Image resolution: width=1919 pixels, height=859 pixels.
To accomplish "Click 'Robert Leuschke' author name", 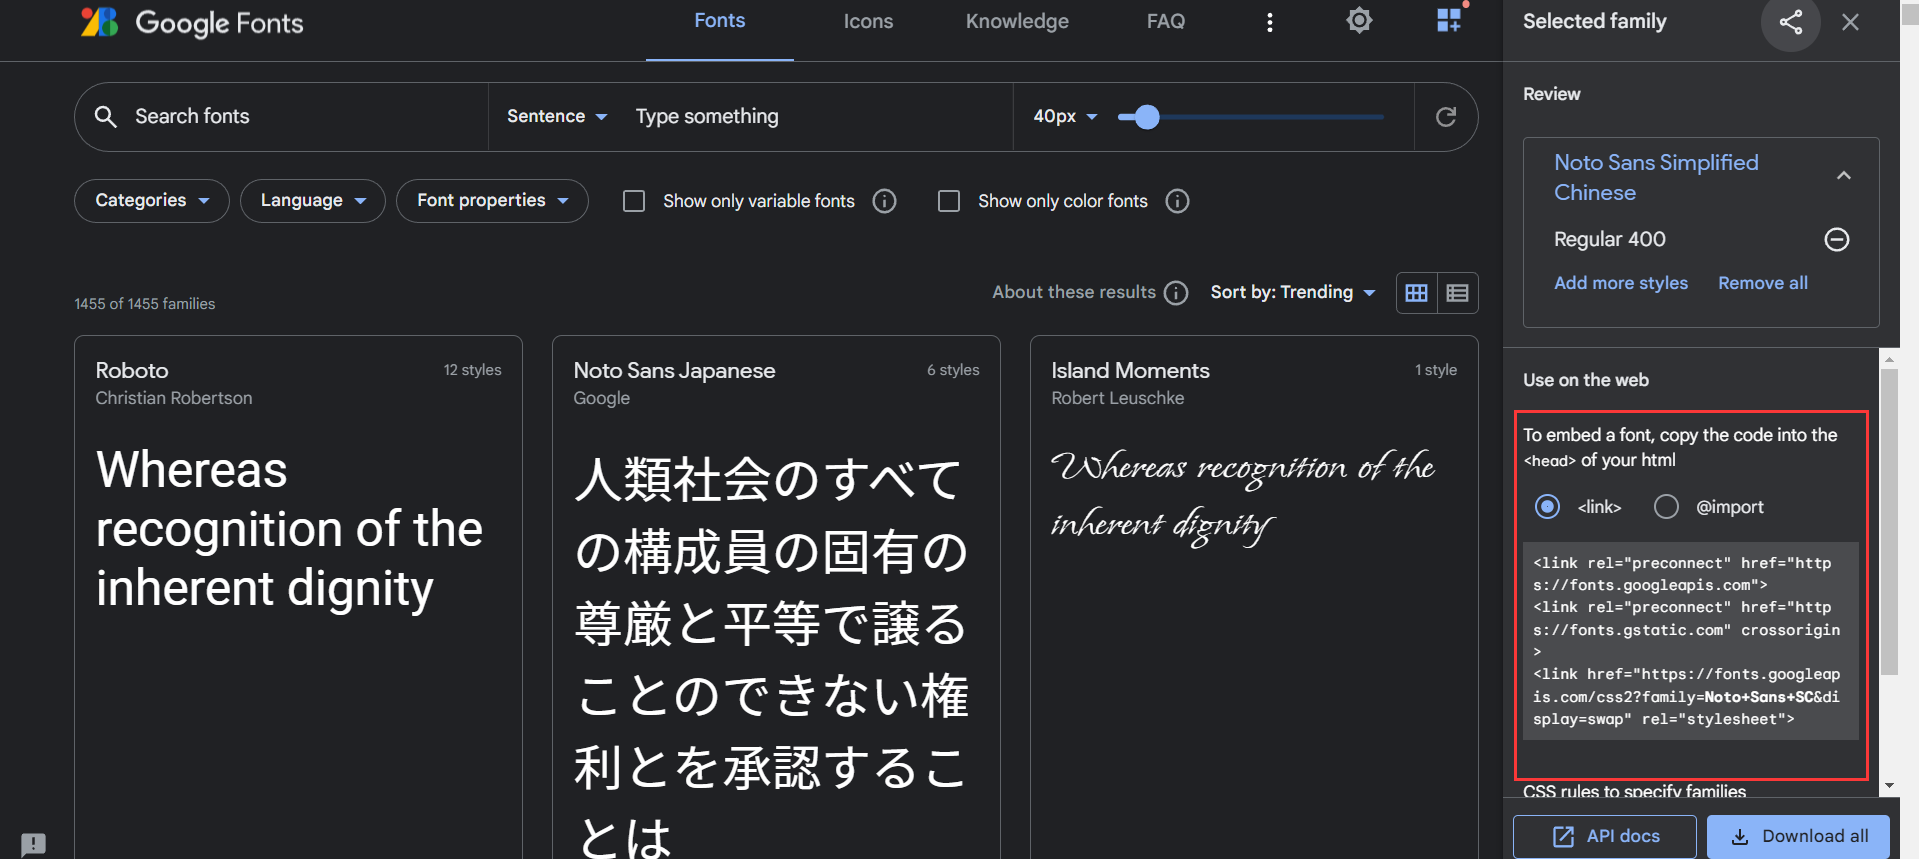I will 1118,398.
